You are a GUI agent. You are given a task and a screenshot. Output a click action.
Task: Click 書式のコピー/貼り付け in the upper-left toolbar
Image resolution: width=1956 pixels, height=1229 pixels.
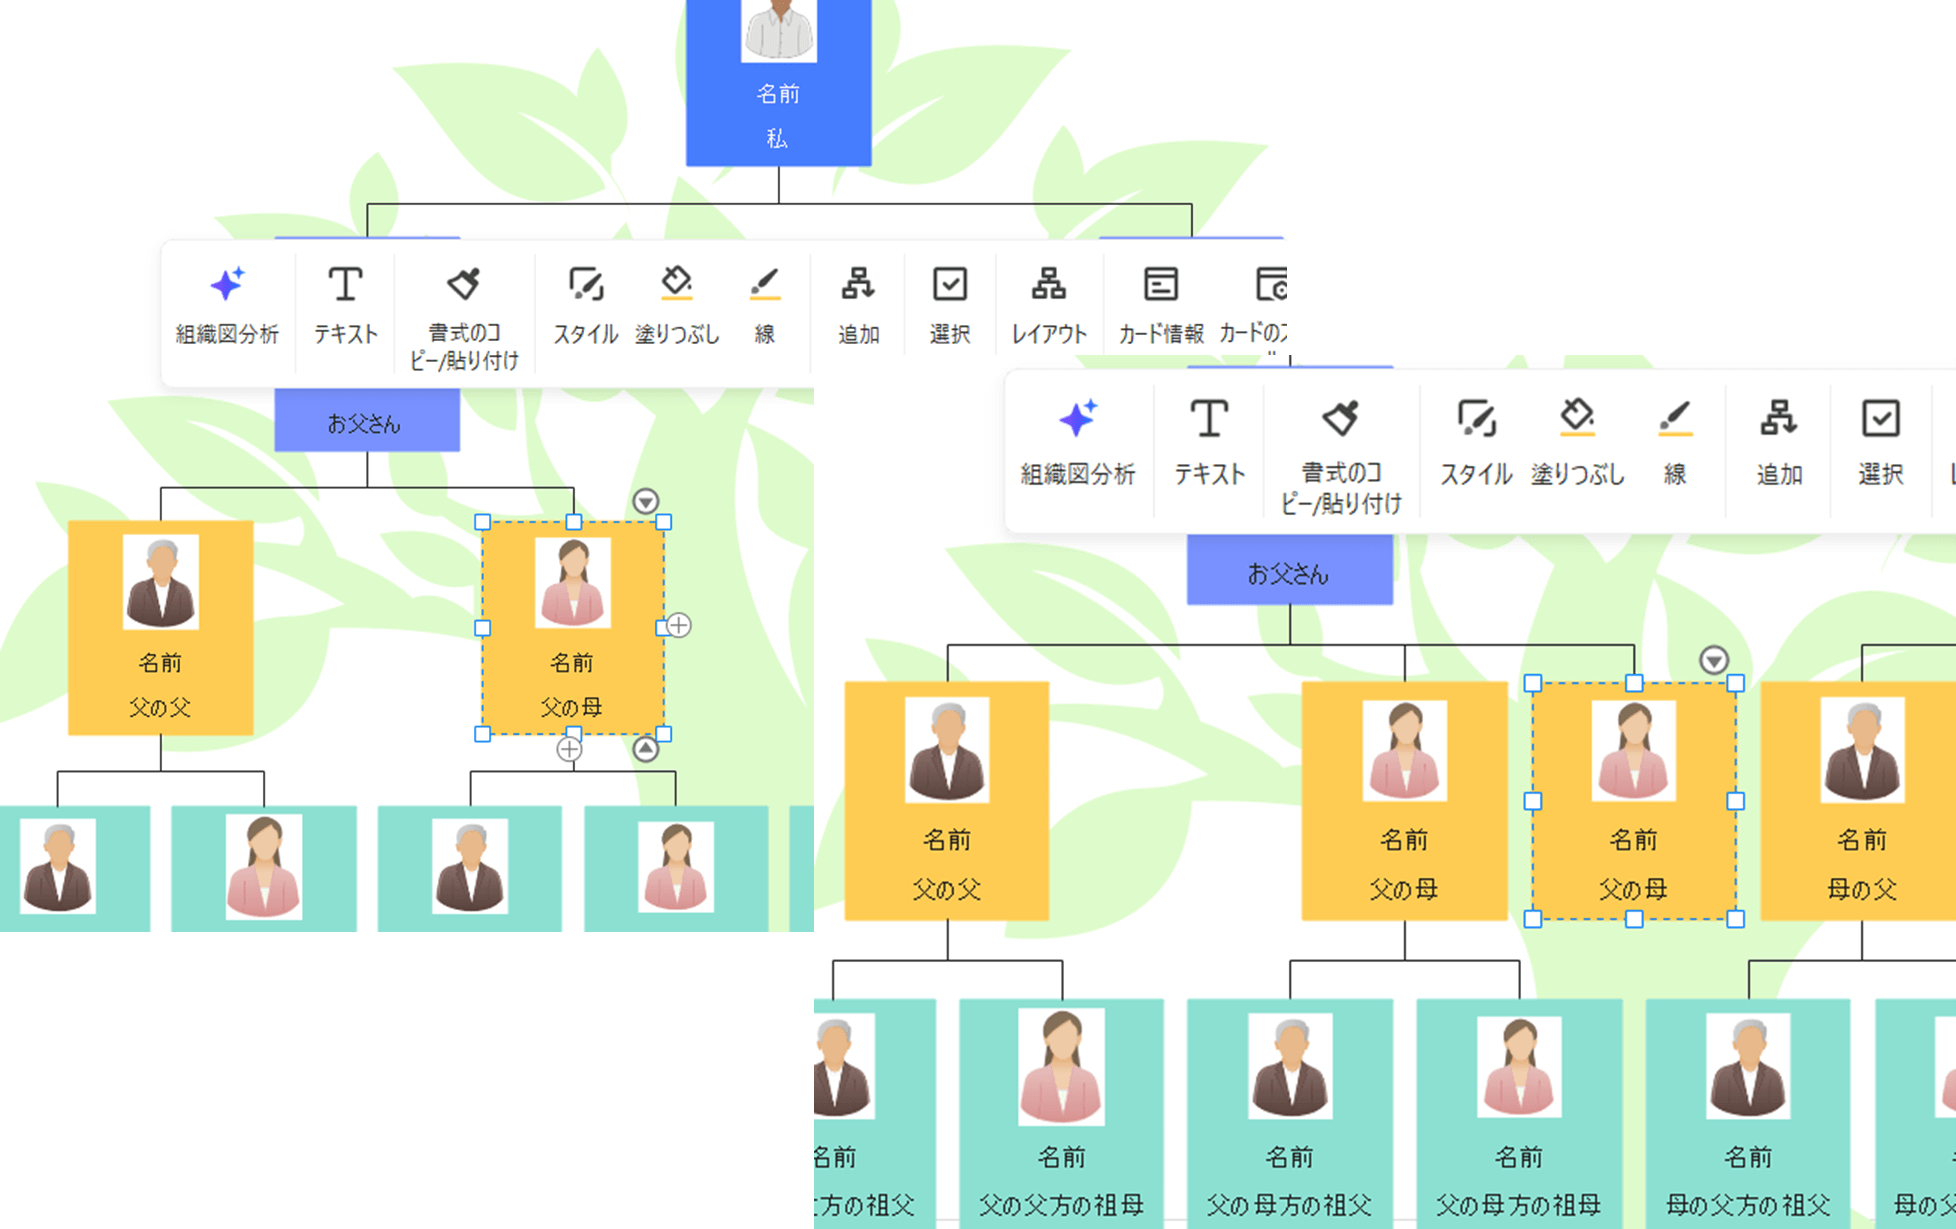pos(464,317)
